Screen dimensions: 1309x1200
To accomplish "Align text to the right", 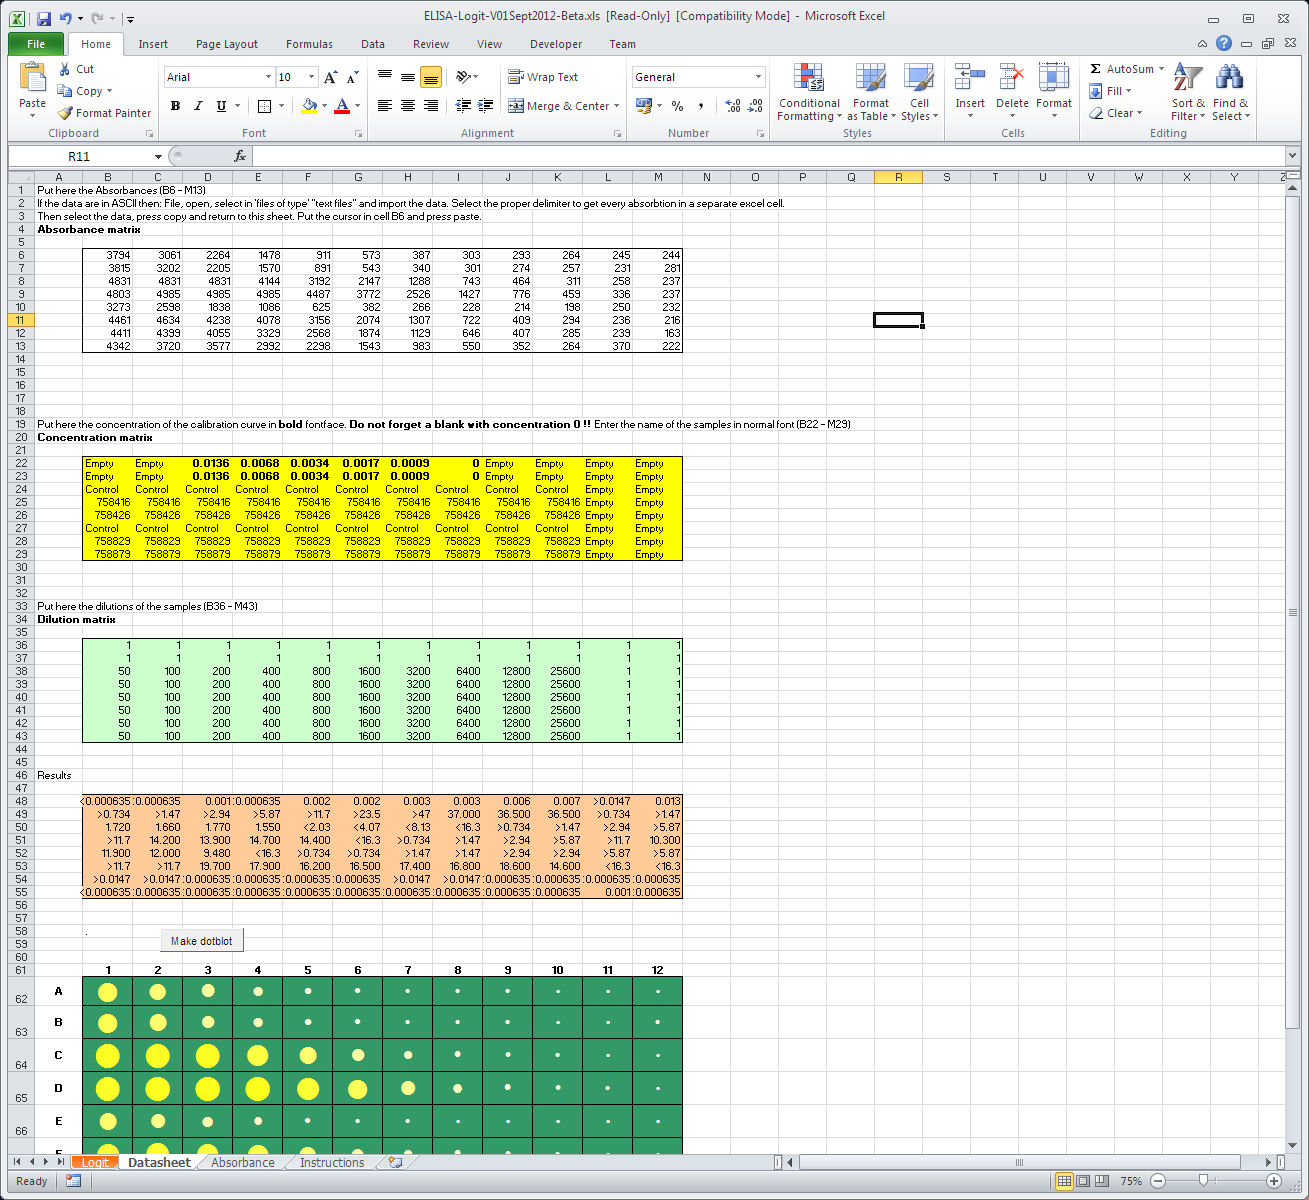I will click(431, 105).
